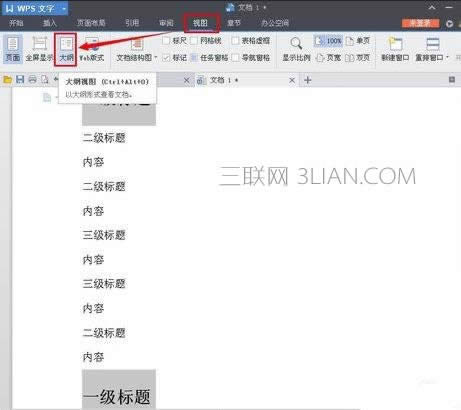Click the print icon in quick toolbar
461x410 pixels.
(32, 79)
